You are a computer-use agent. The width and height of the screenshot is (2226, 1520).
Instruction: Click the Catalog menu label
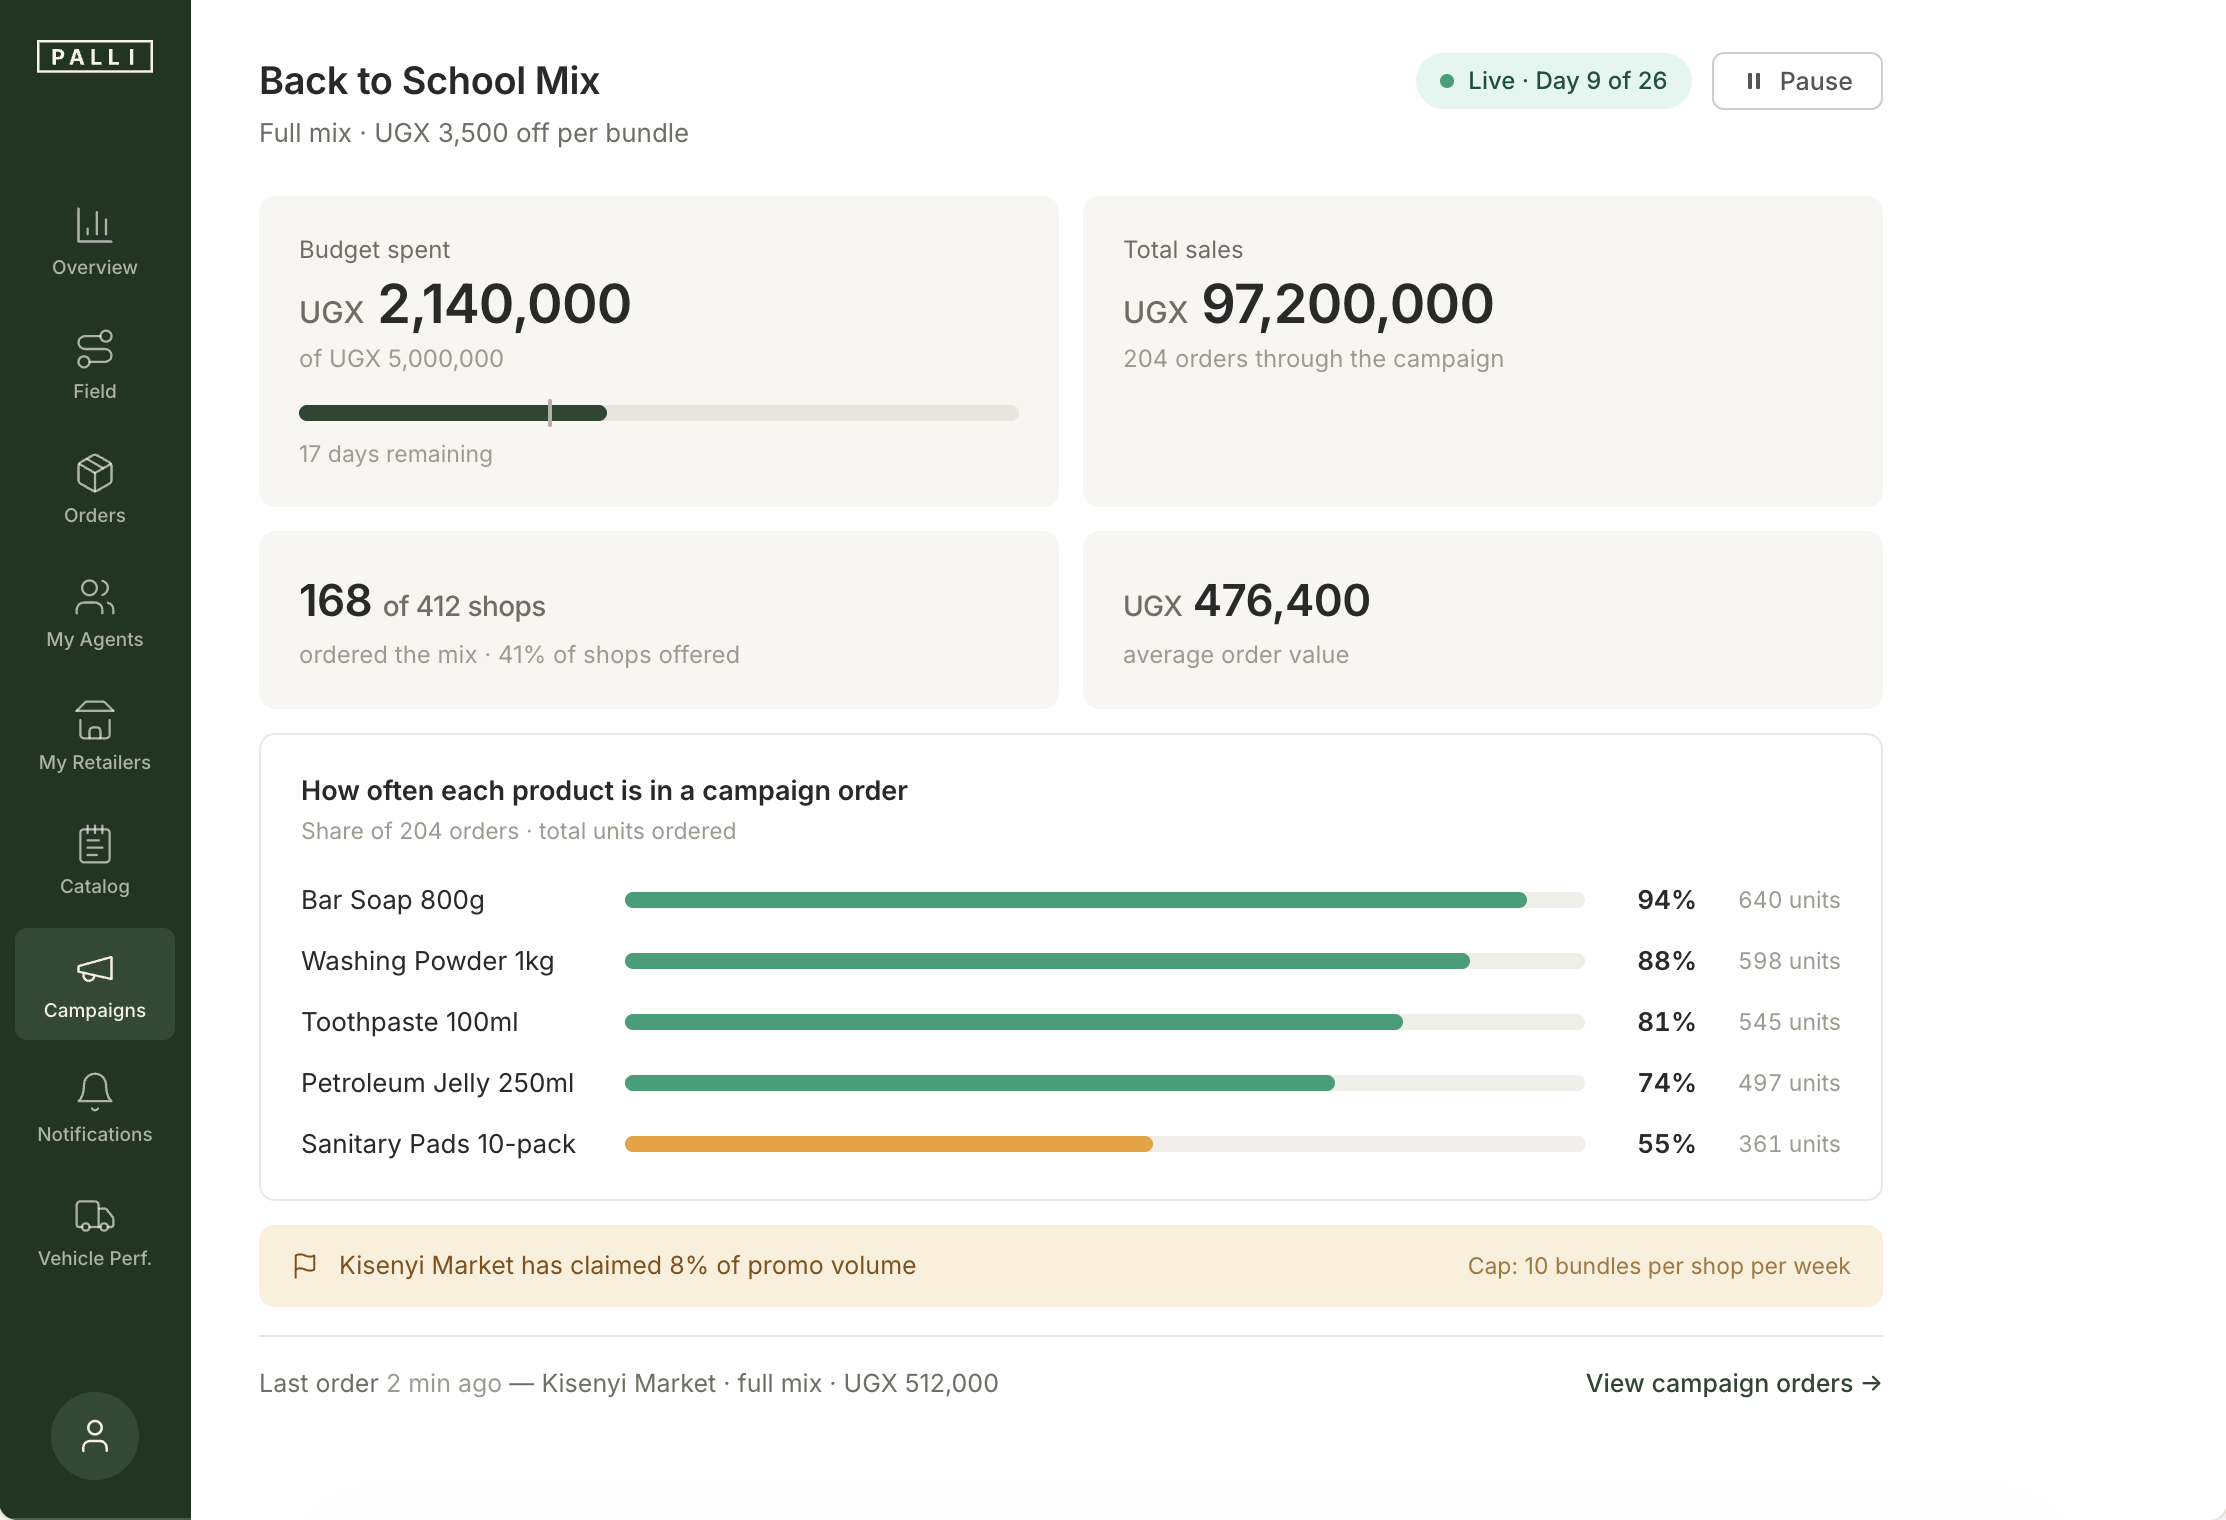click(95, 886)
